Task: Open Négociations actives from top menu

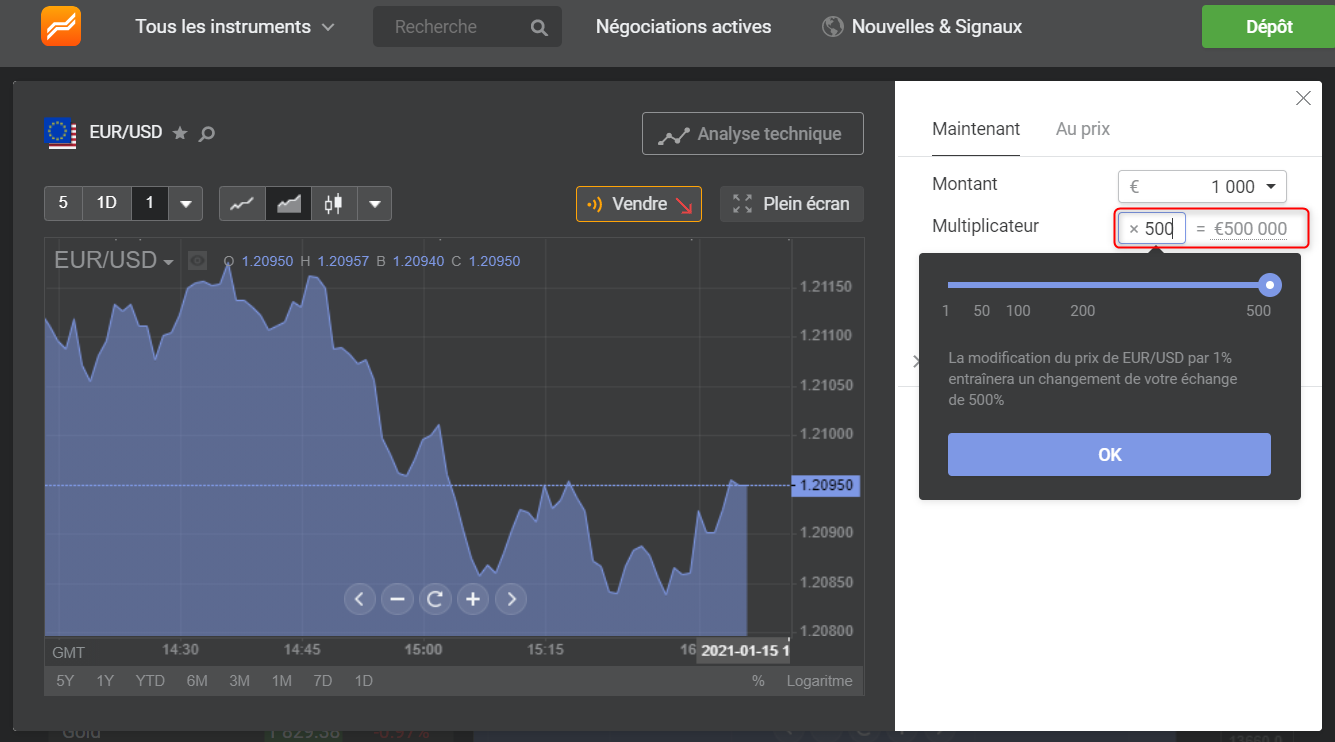Action: [x=683, y=26]
